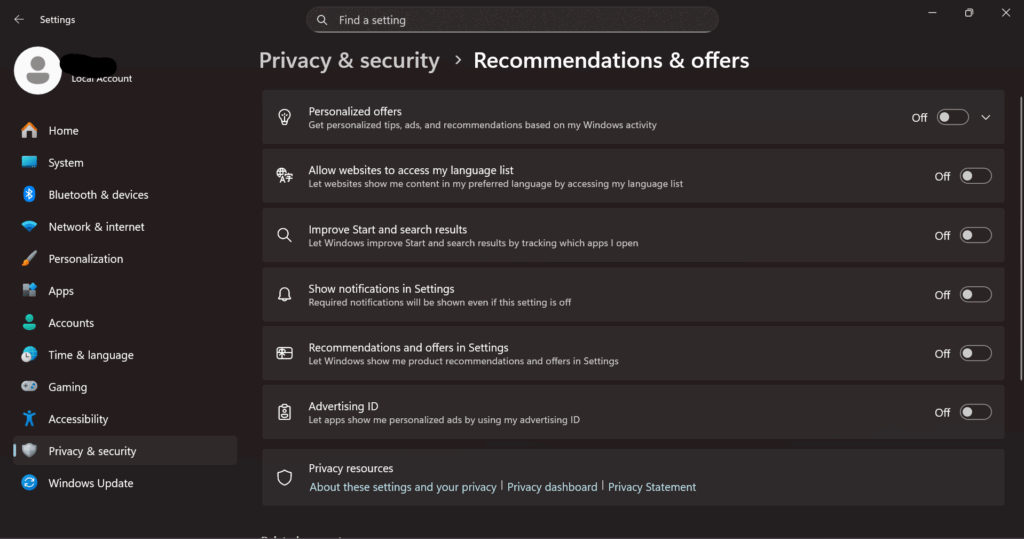
Task: Switch on Allow websites language list access
Action: click(x=975, y=176)
